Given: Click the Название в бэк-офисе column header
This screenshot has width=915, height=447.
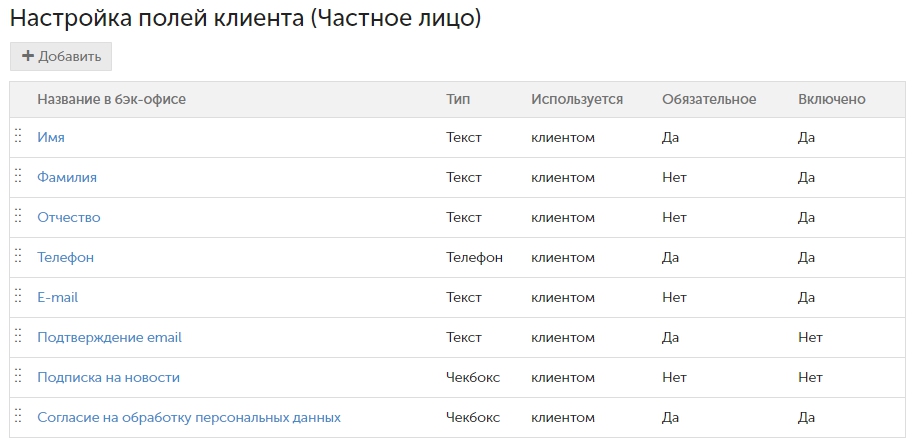Looking at the screenshot, I should pyautogui.click(x=111, y=99).
